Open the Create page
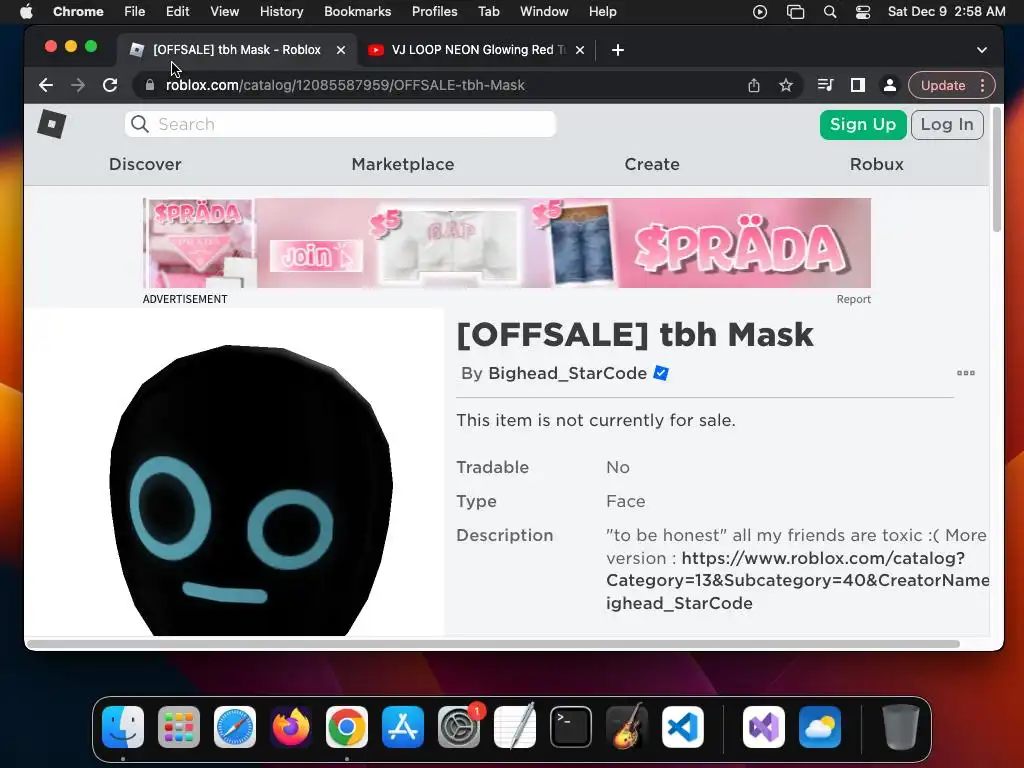This screenshot has height=768, width=1024. [652, 164]
